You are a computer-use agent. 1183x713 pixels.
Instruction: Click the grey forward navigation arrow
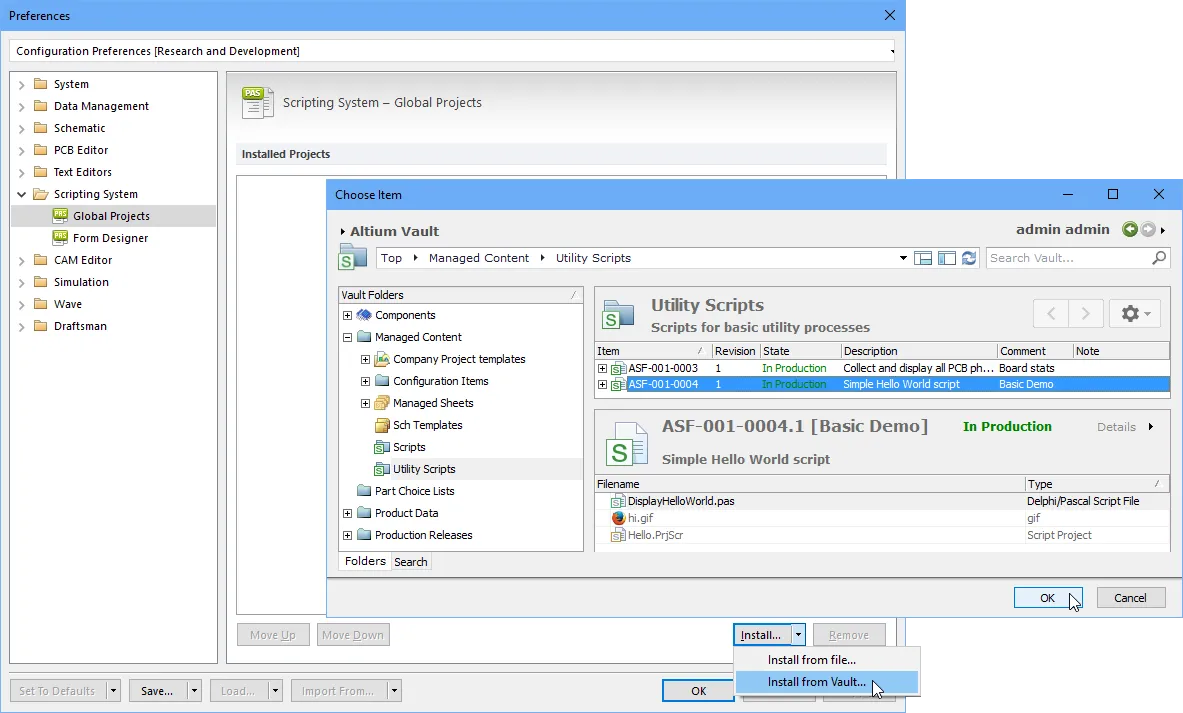click(x=1148, y=229)
